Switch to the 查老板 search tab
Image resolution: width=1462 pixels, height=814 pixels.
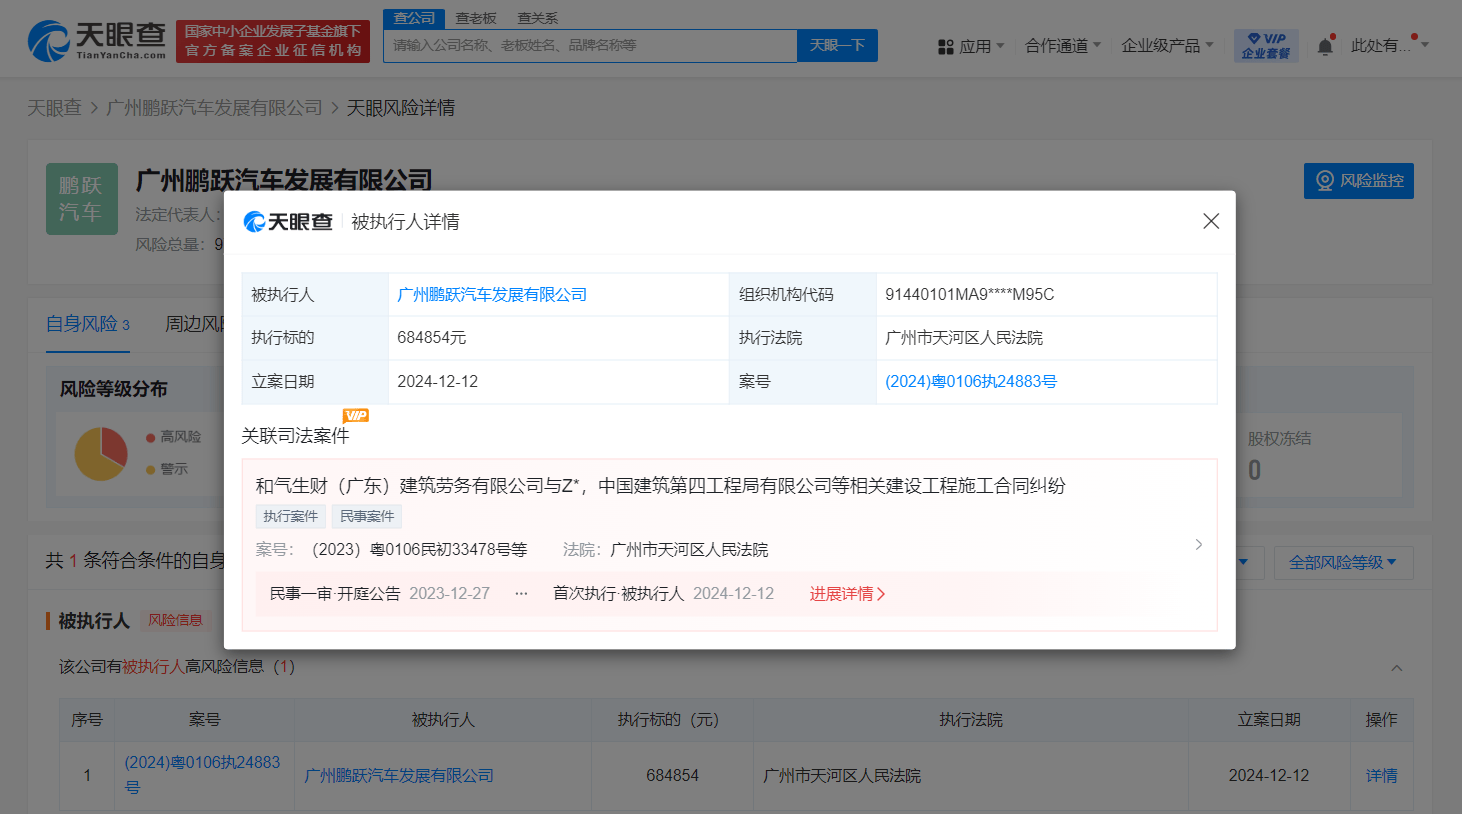tap(476, 18)
